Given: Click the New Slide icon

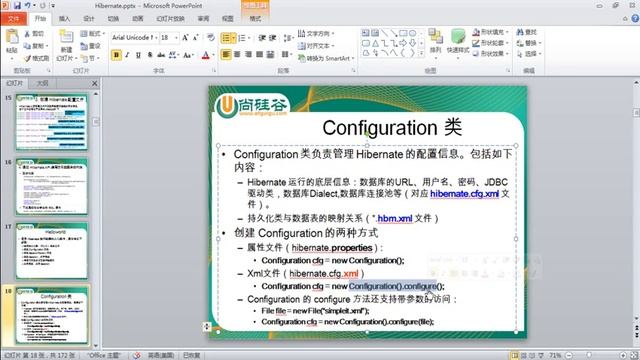Looking at the screenshot, I should tap(66, 37).
